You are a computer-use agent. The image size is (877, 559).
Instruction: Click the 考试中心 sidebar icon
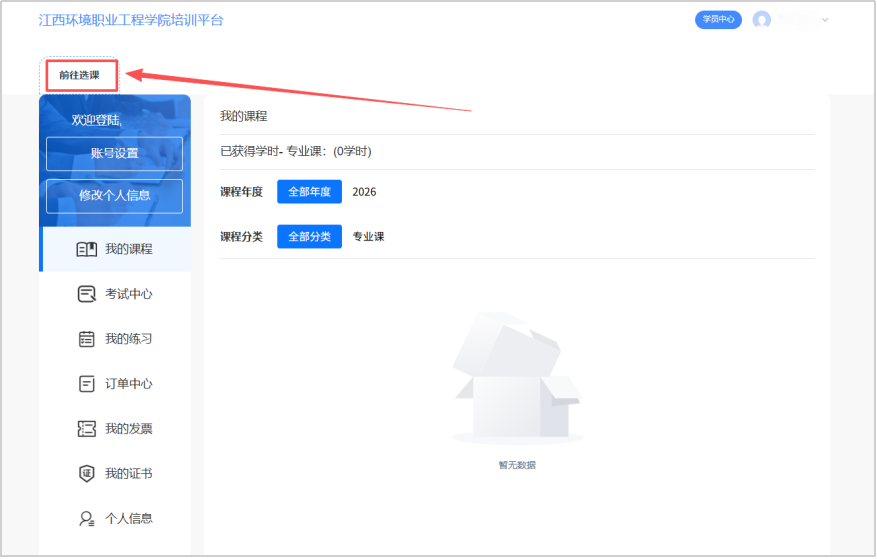point(86,294)
